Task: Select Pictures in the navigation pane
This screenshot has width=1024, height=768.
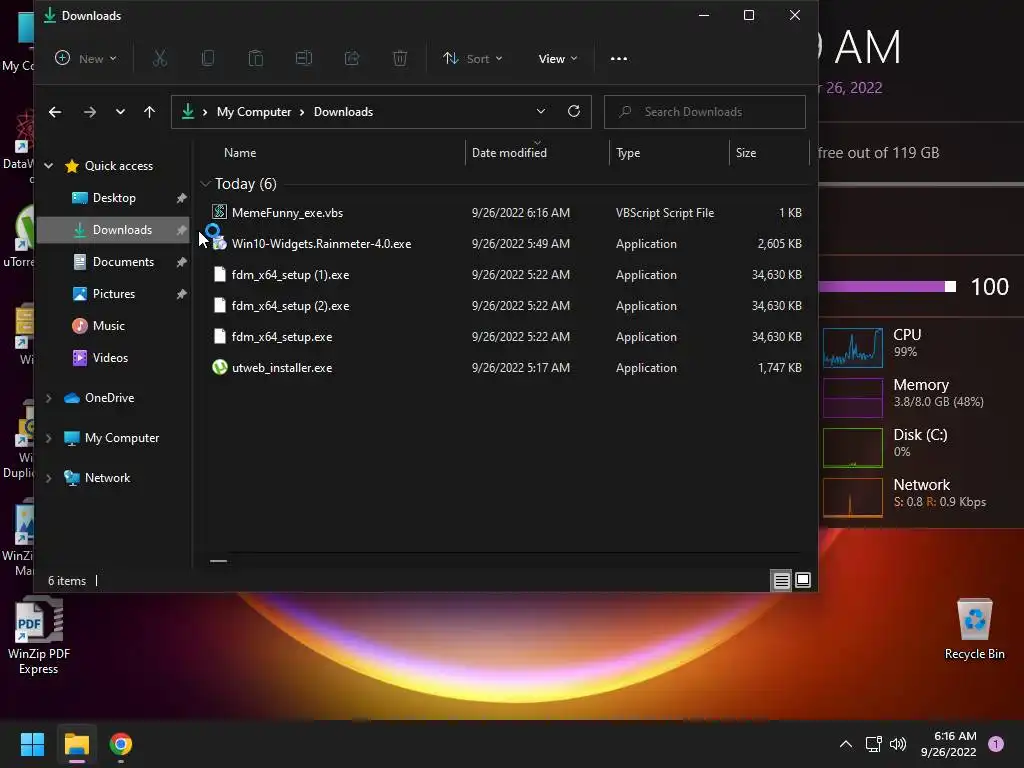Action: point(114,294)
